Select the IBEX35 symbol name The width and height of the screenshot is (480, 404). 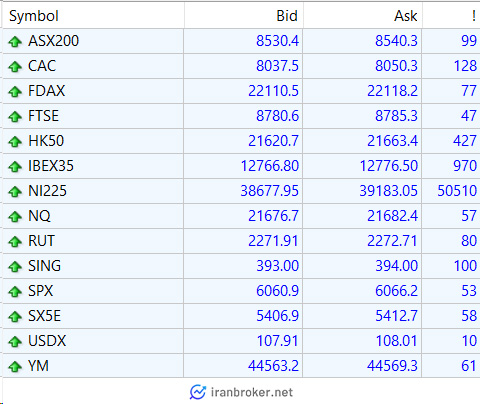click(x=51, y=166)
